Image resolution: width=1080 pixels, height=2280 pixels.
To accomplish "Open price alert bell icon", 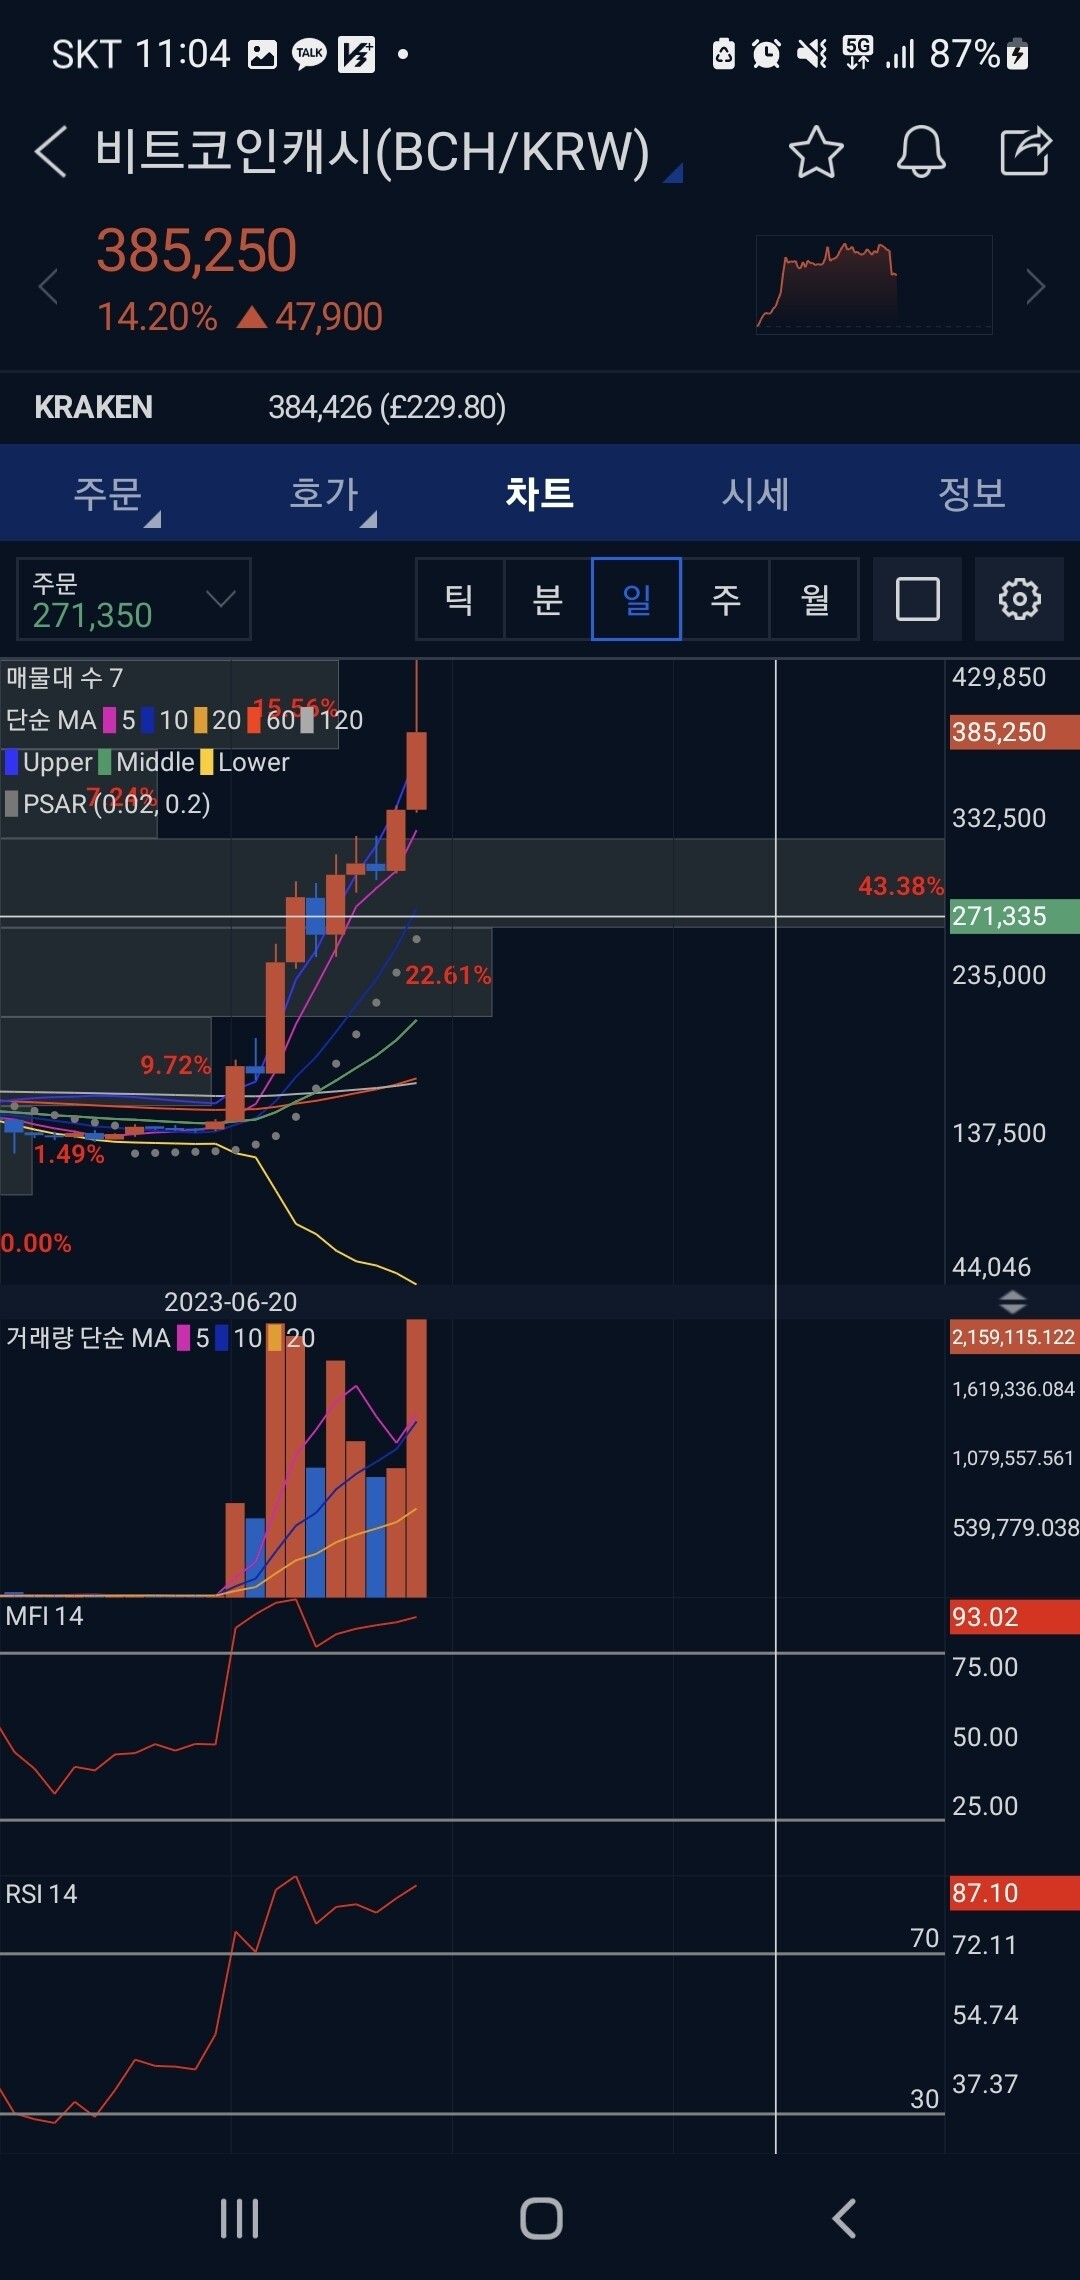I will 920,152.
